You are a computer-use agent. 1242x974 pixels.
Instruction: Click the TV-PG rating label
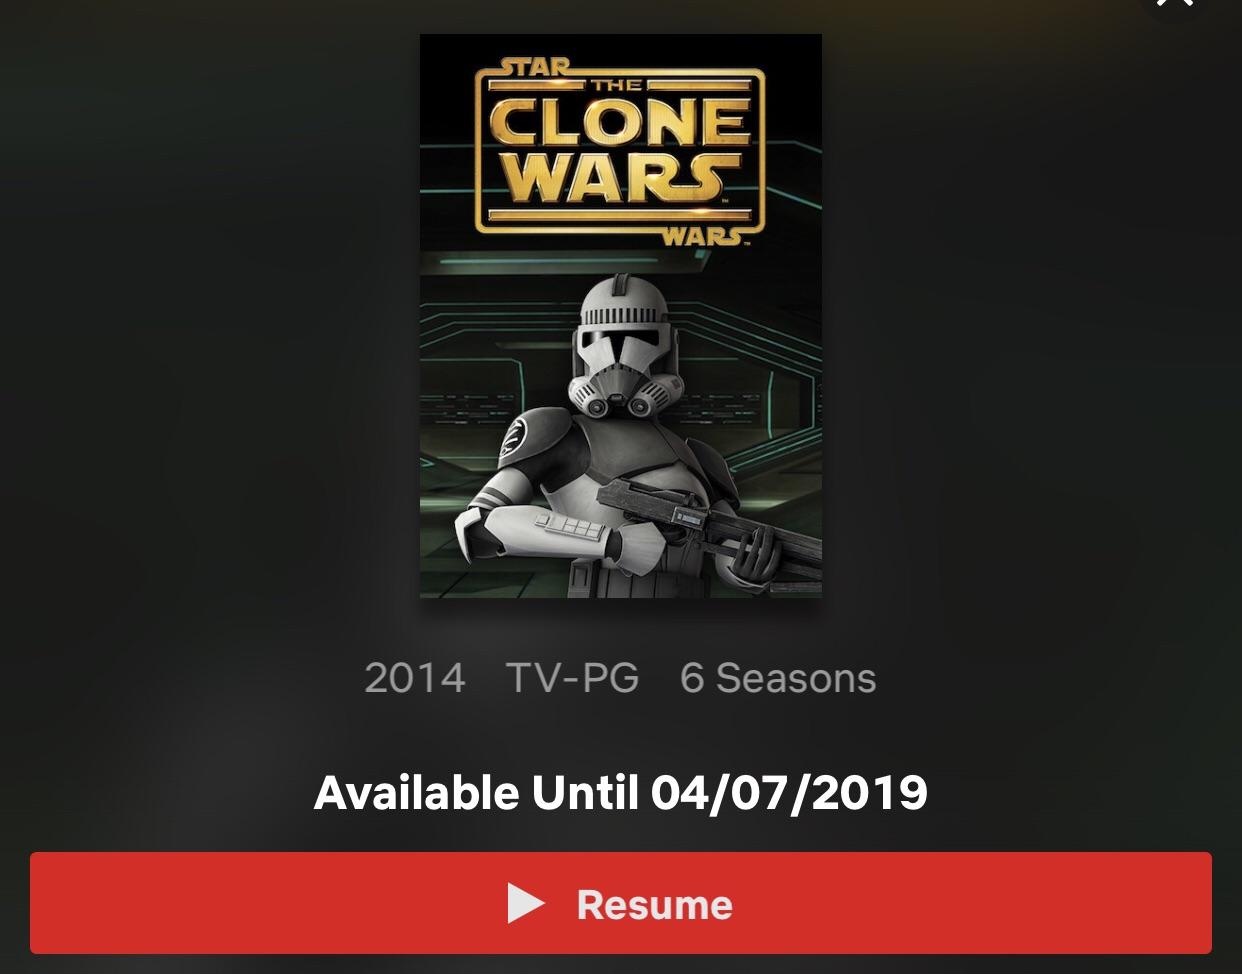point(572,678)
